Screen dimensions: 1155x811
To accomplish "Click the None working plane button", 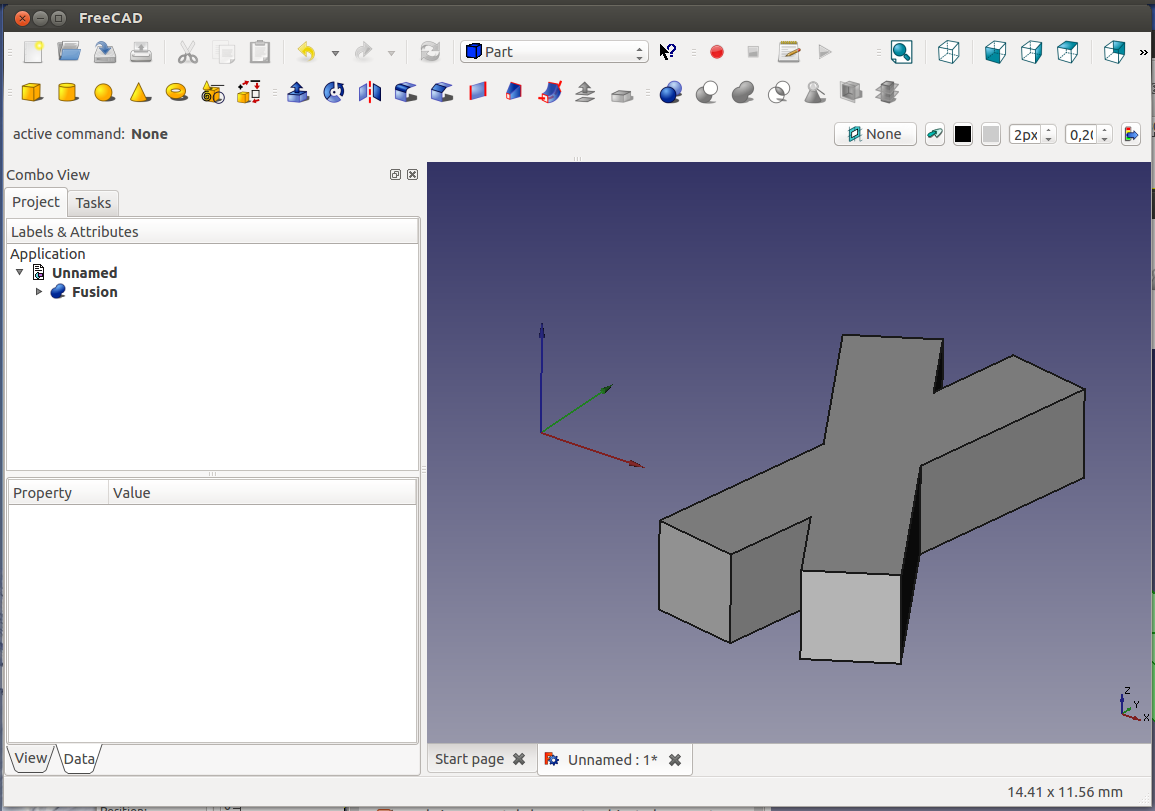I will (875, 134).
